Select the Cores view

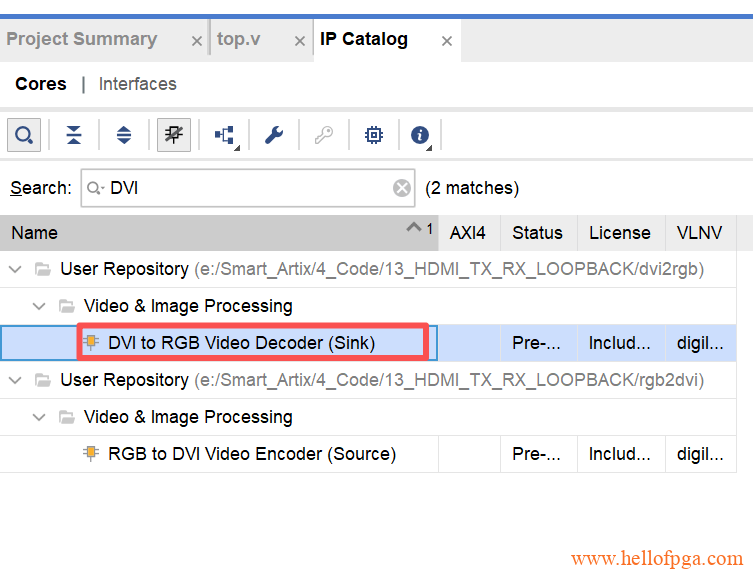[x=41, y=84]
